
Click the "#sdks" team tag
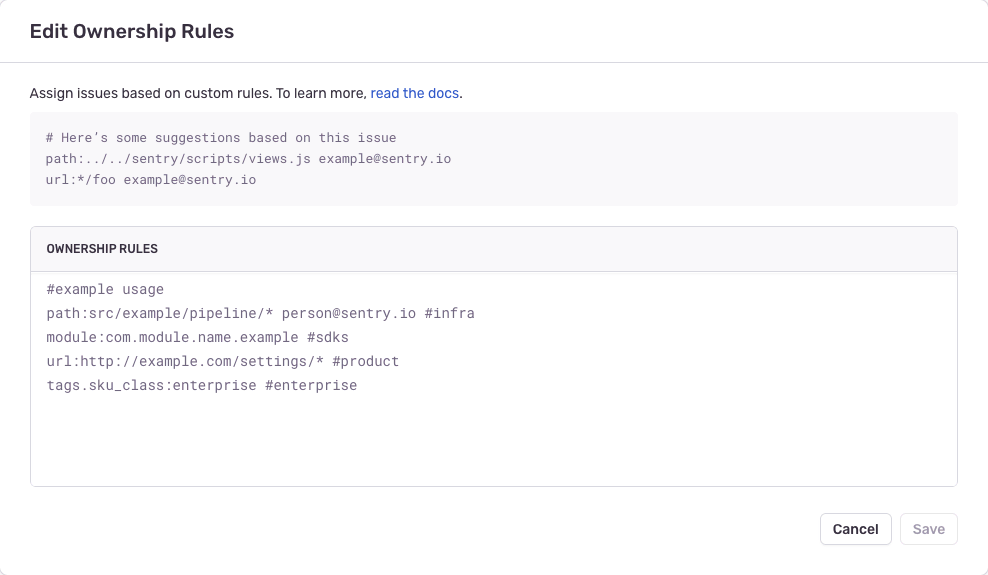pyautogui.click(x=328, y=338)
